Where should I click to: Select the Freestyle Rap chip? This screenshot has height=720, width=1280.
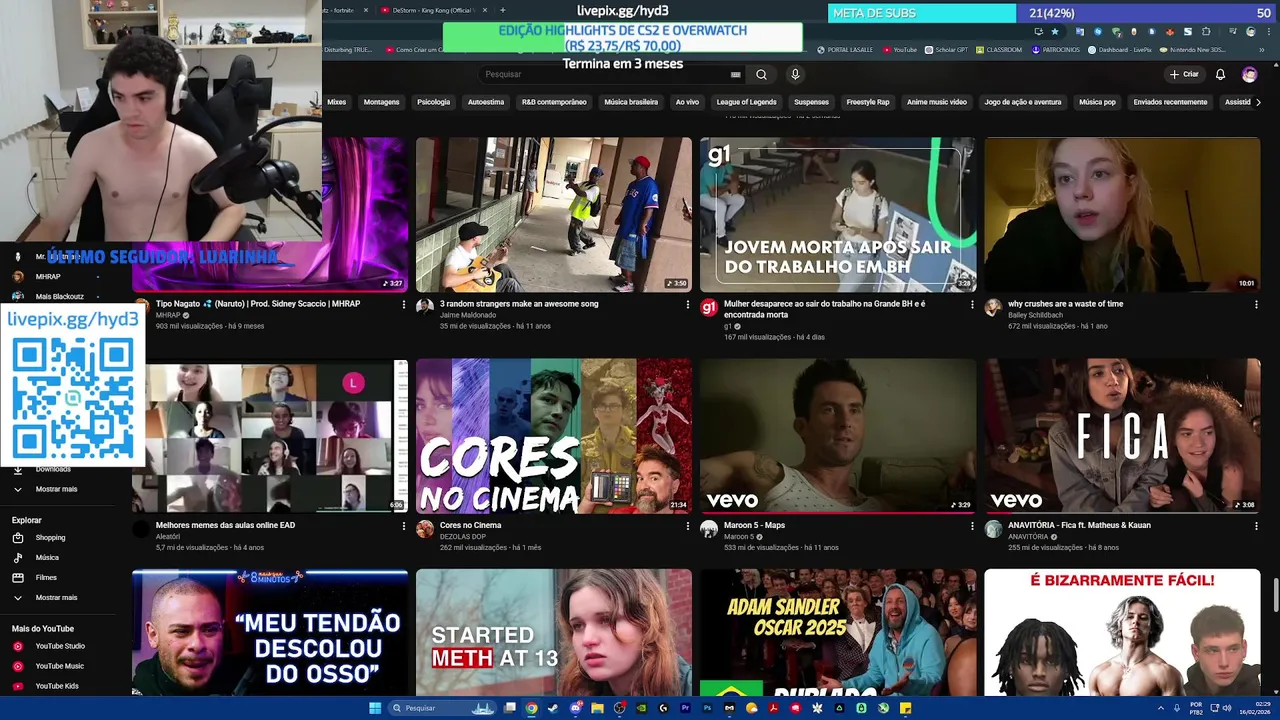point(868,102)
